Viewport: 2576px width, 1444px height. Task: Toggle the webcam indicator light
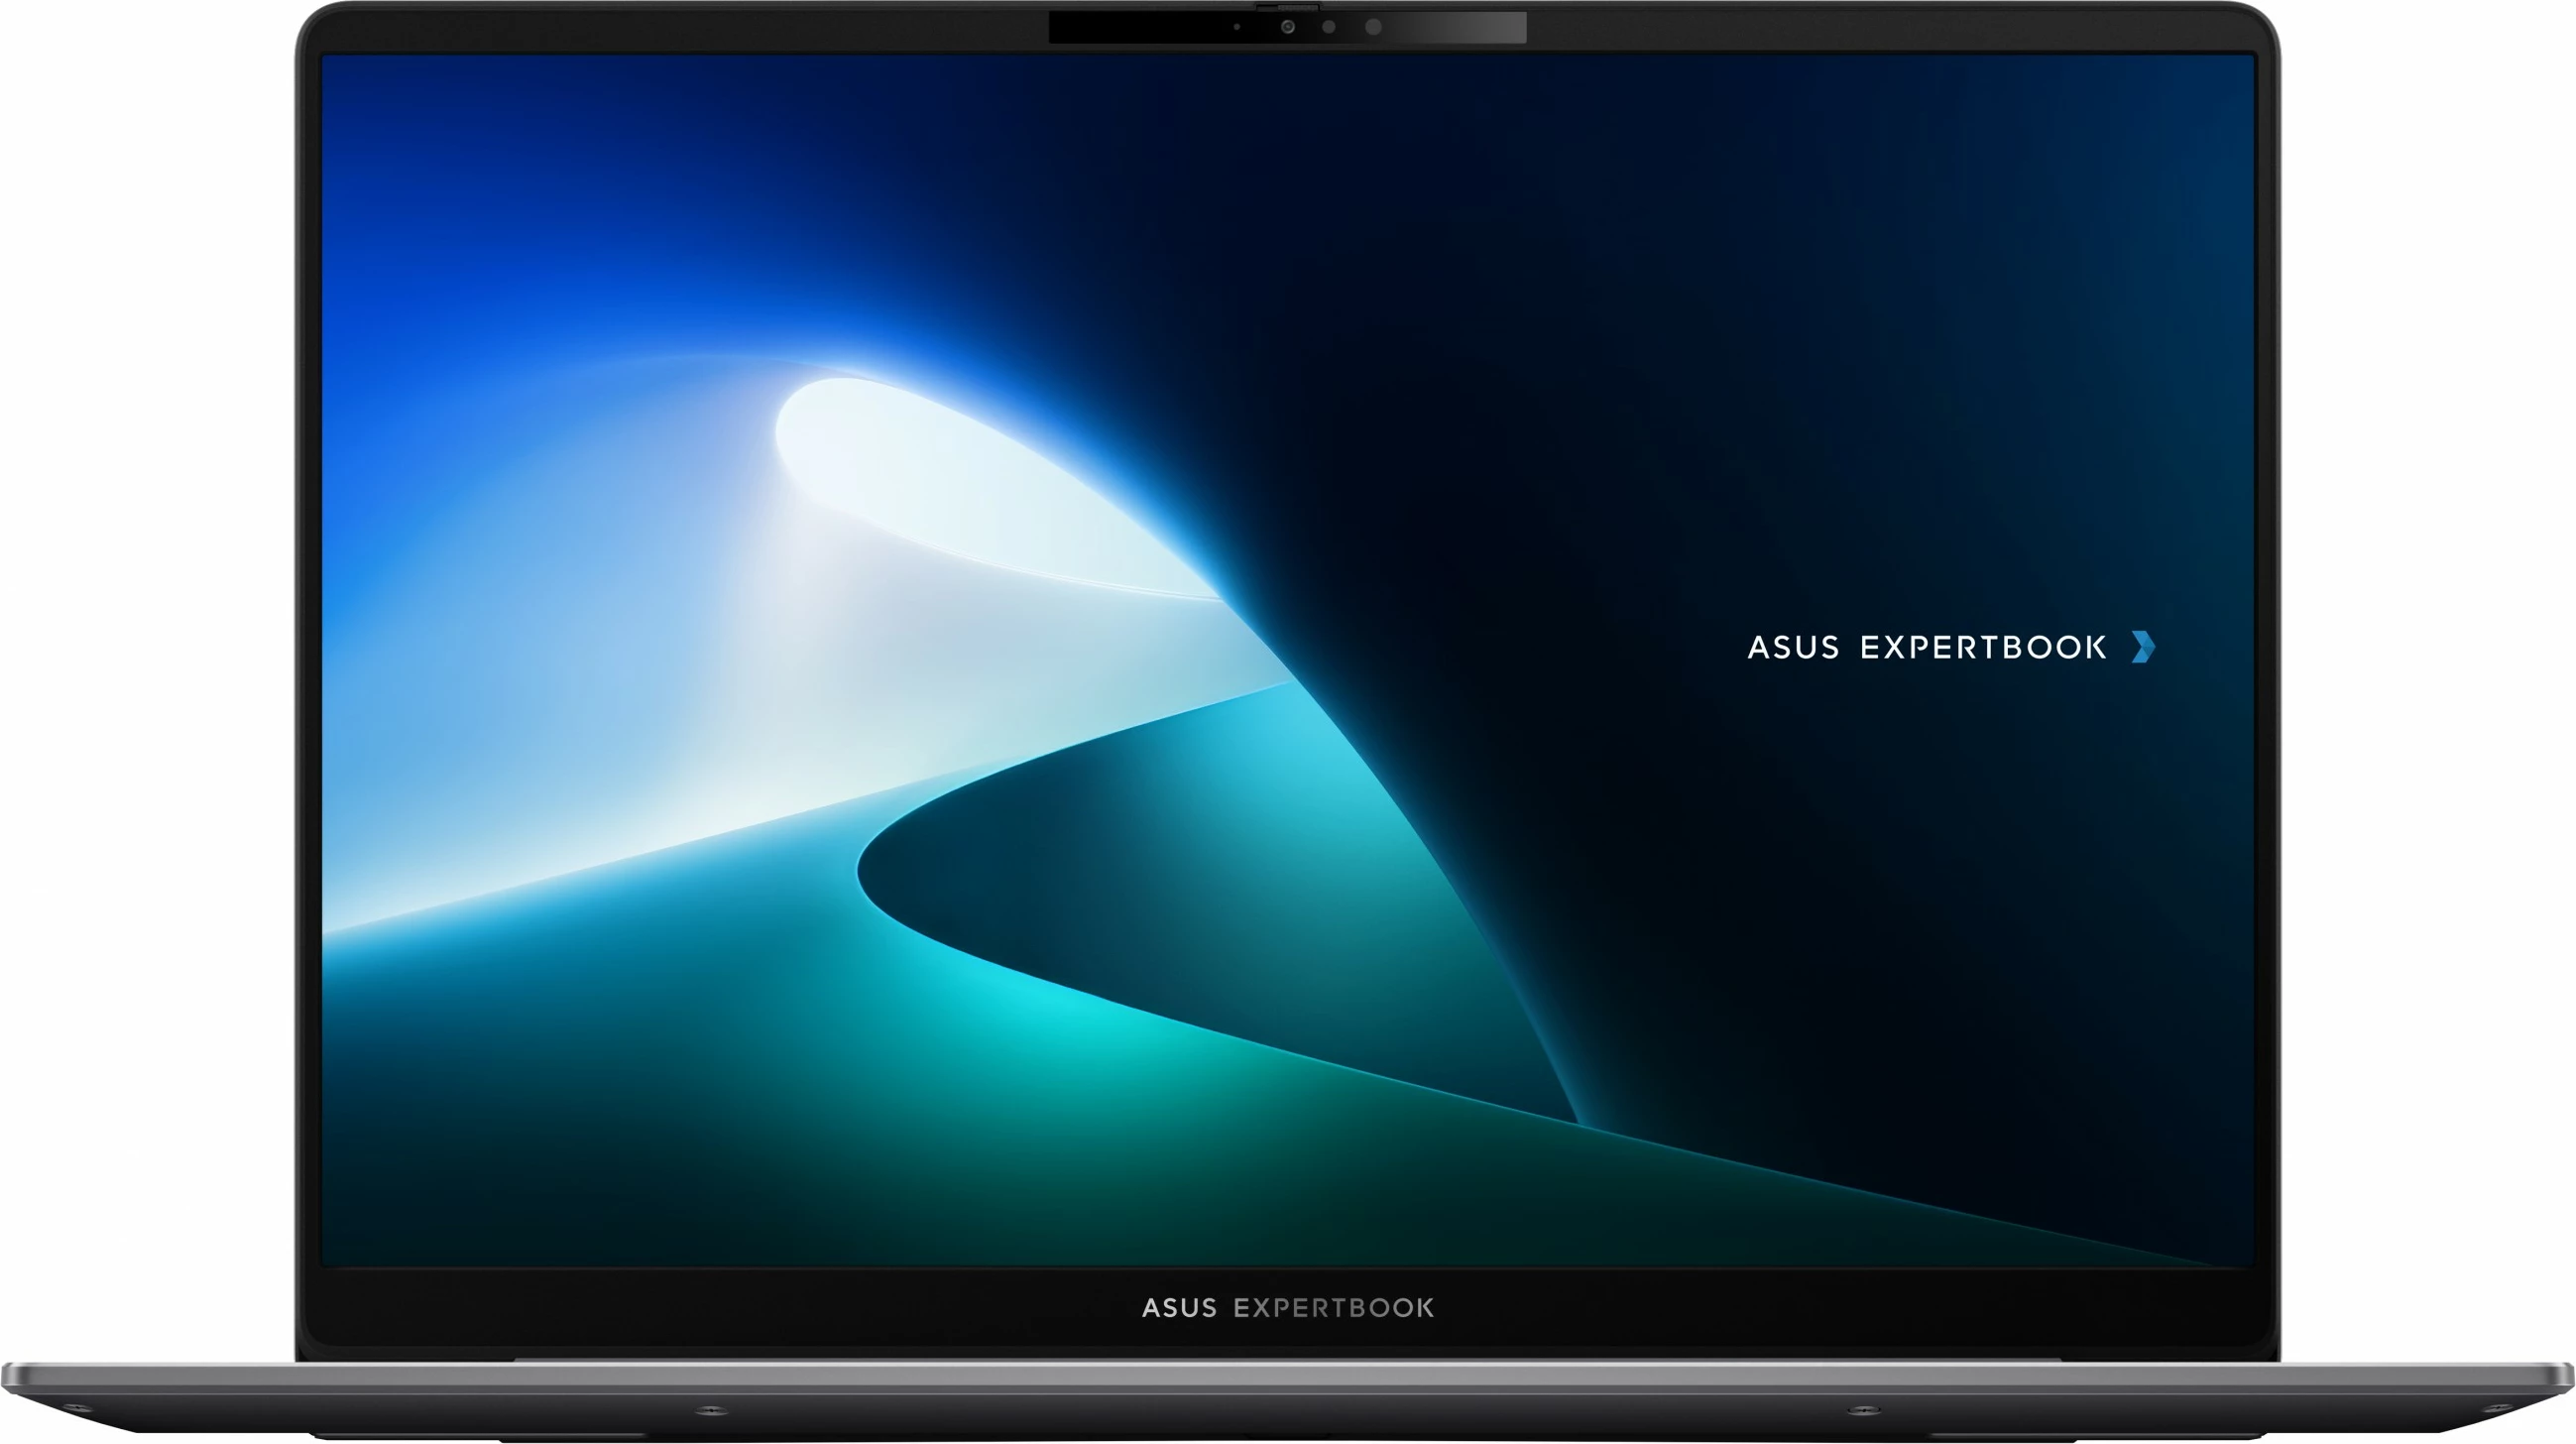click(x=1237, y=28)
